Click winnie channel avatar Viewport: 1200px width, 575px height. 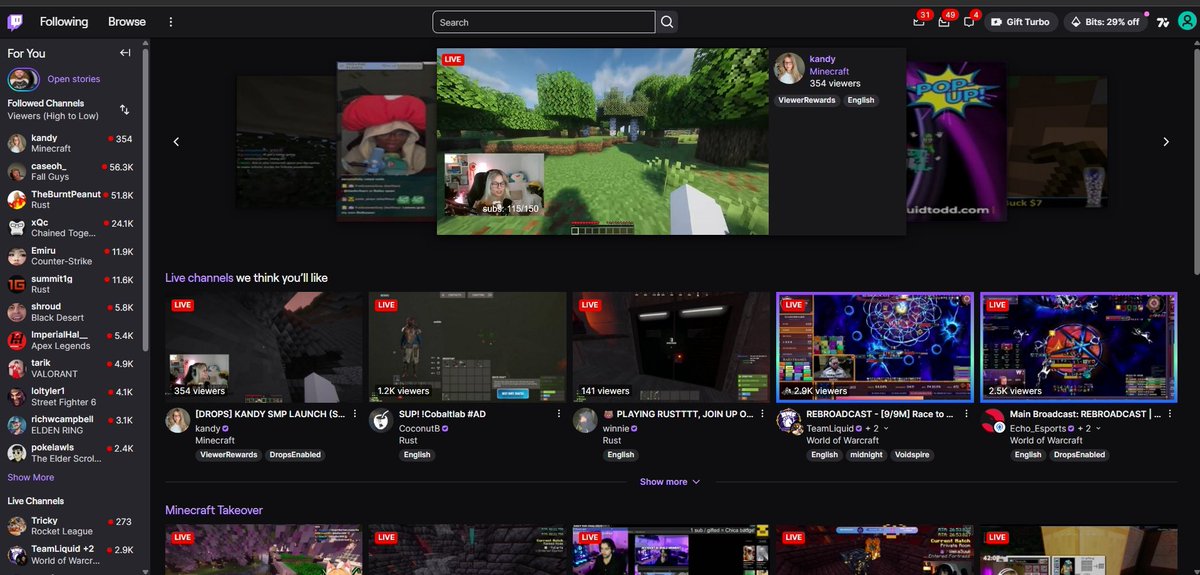585,420
